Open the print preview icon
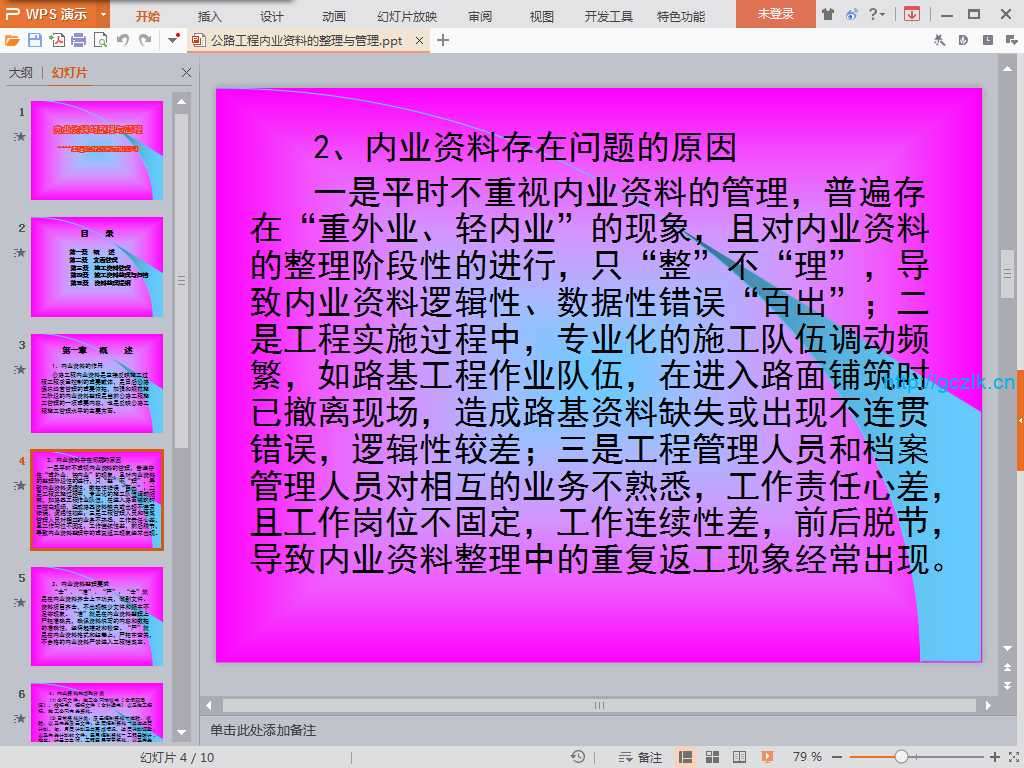1024x768 pixels. pyautogui.click(x=100, y=40)
